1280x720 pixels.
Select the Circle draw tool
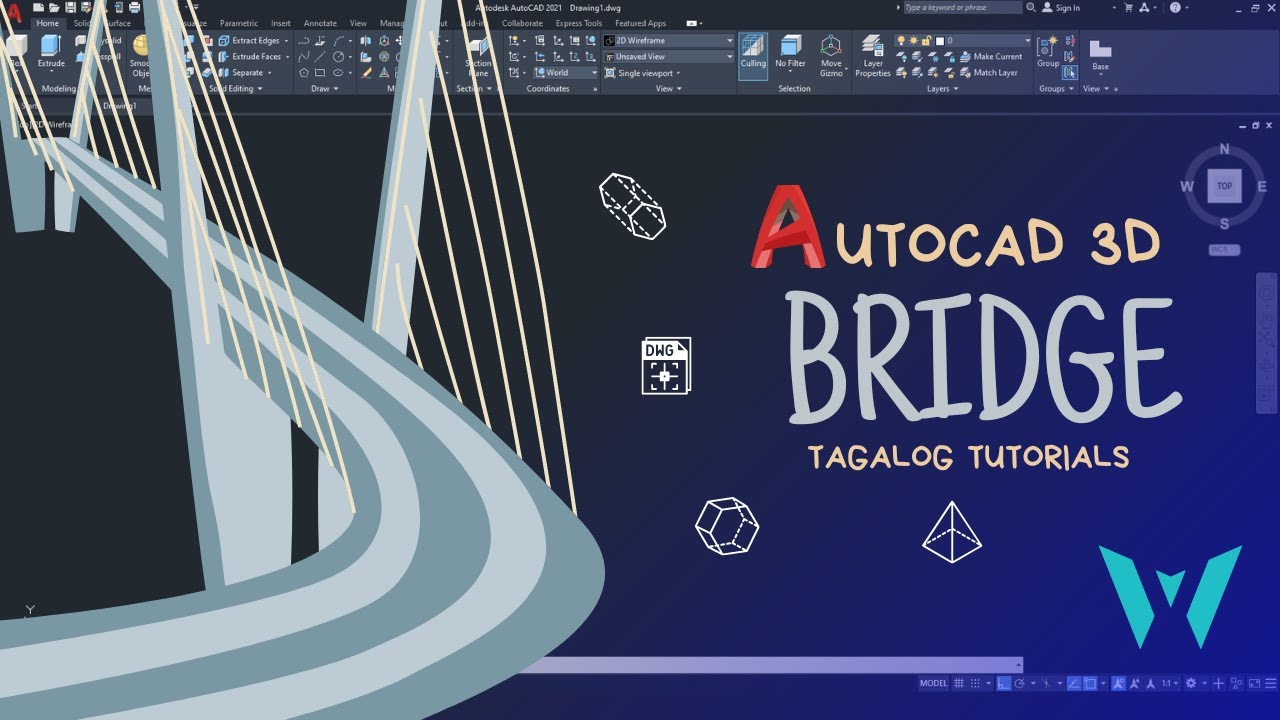coord(338,57)
